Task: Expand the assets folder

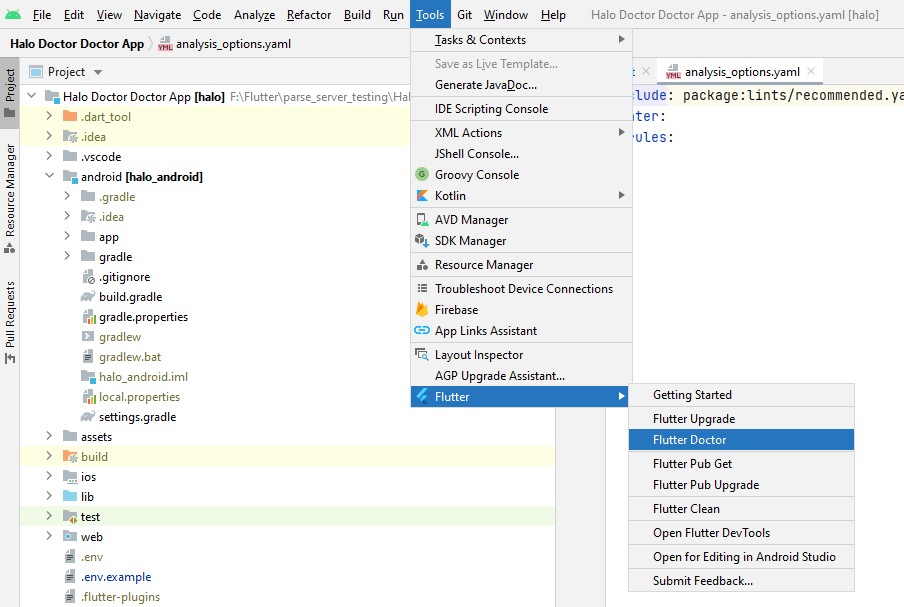Action: [49, 437]
